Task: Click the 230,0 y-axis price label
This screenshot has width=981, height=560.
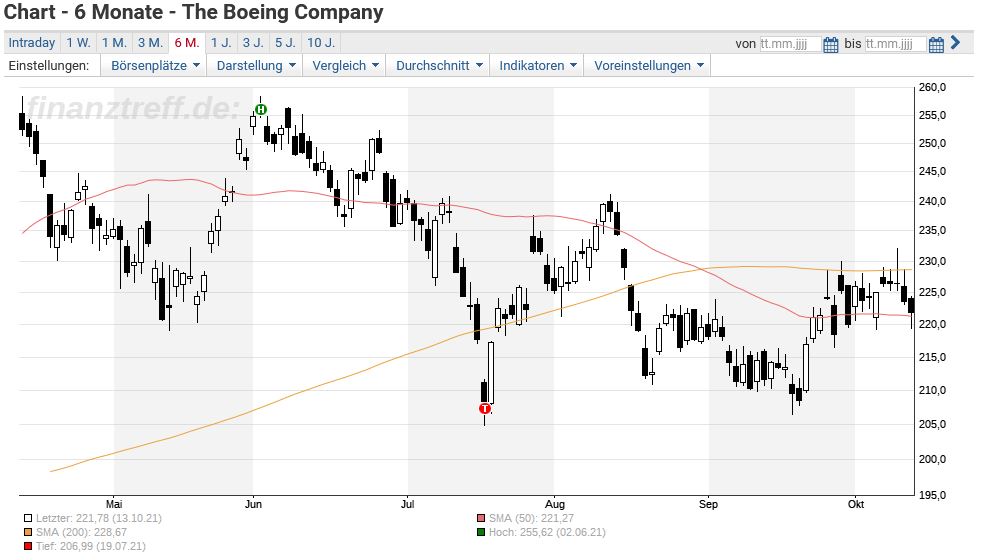Action: pos(932,262)
